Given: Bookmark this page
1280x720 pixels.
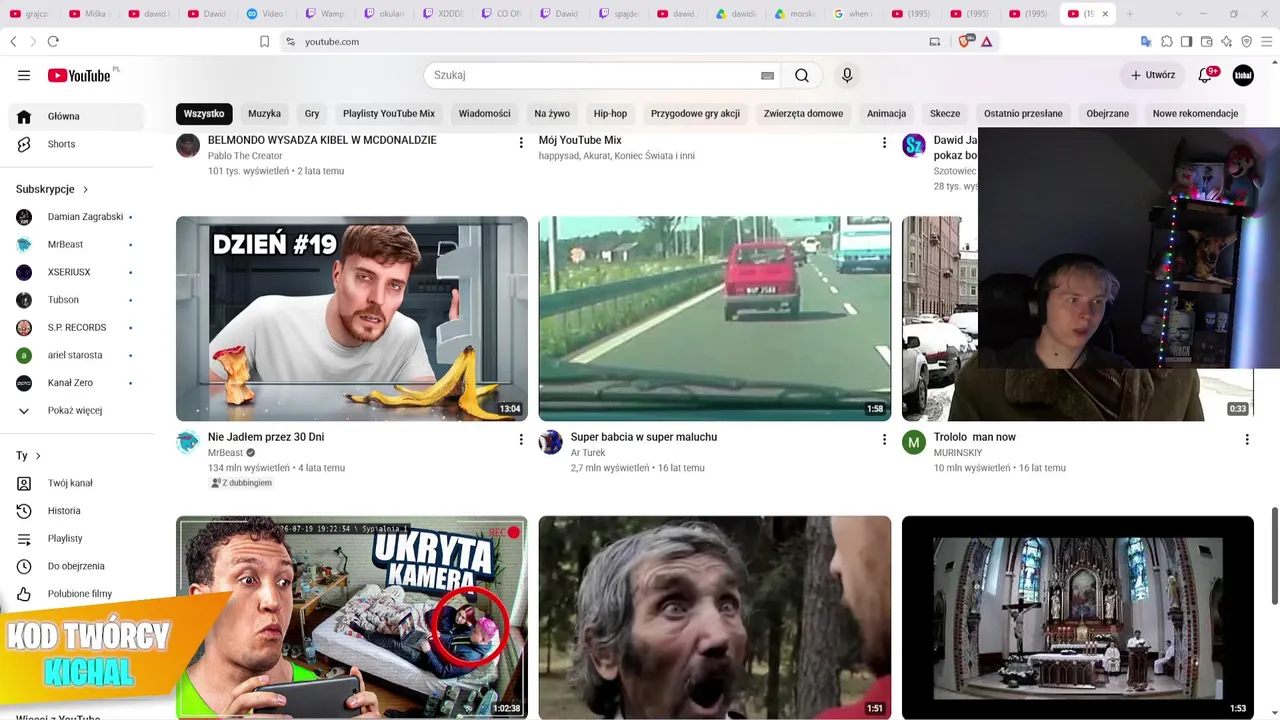Looking at the screenshot, I should point(264,41).
